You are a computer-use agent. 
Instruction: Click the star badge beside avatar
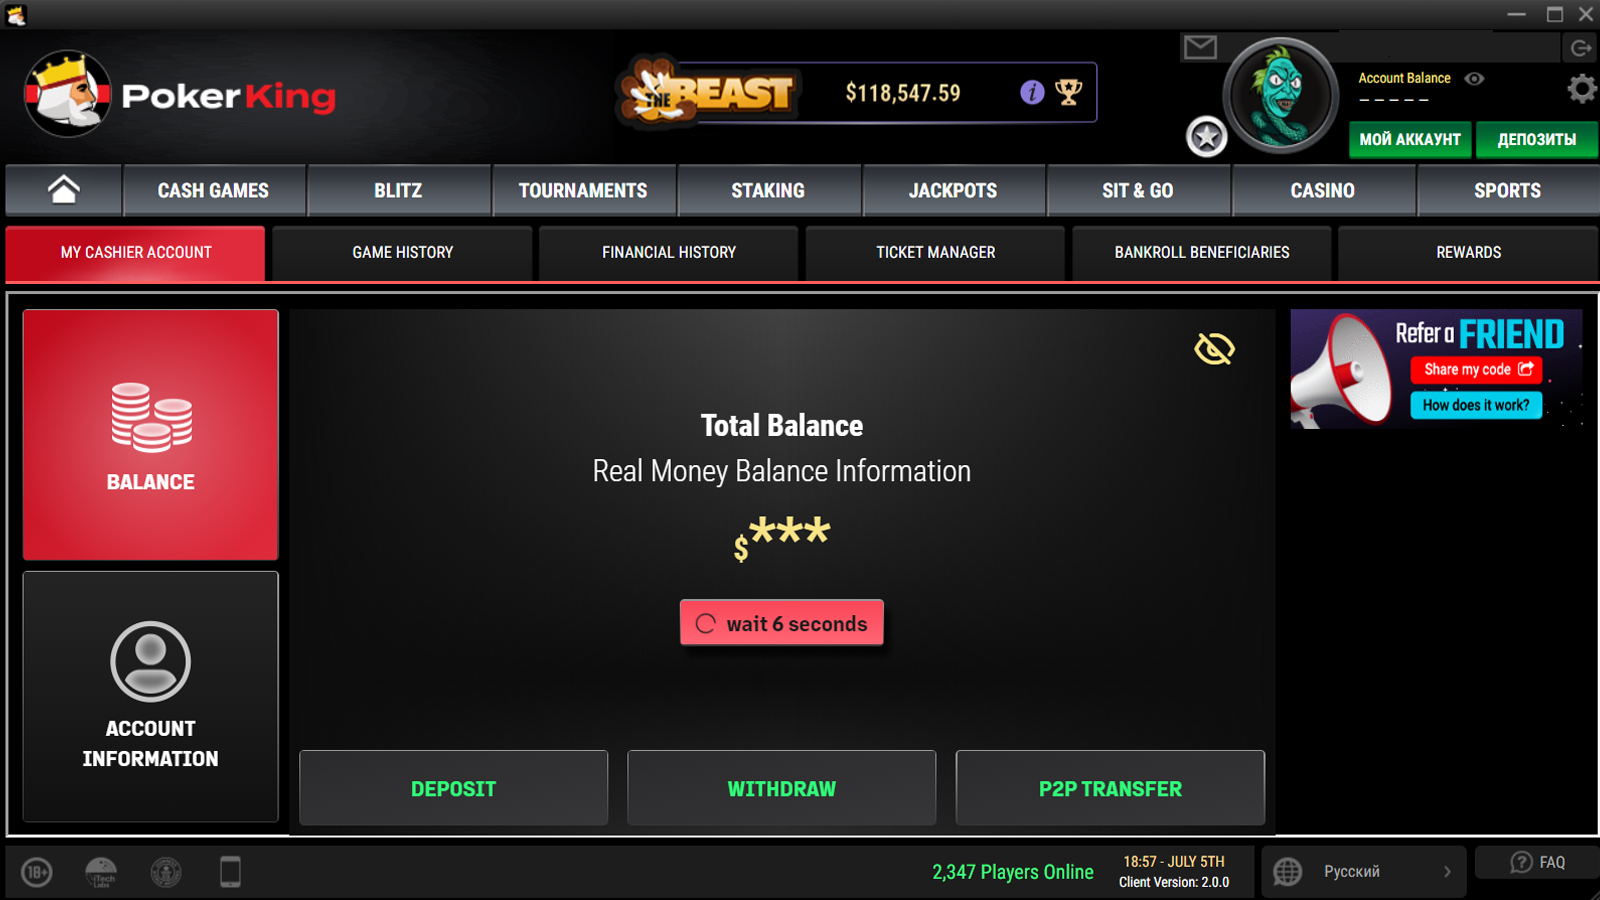[x=1207, y=137]
